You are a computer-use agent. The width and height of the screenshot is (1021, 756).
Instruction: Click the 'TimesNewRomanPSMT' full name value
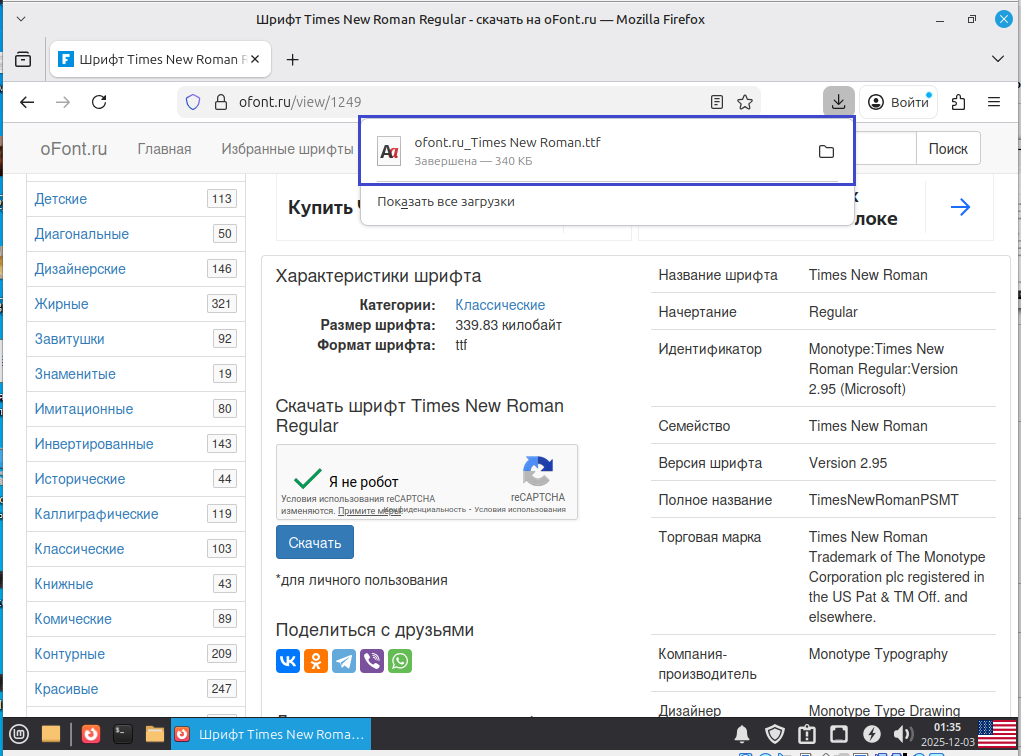tap(884, 500)
